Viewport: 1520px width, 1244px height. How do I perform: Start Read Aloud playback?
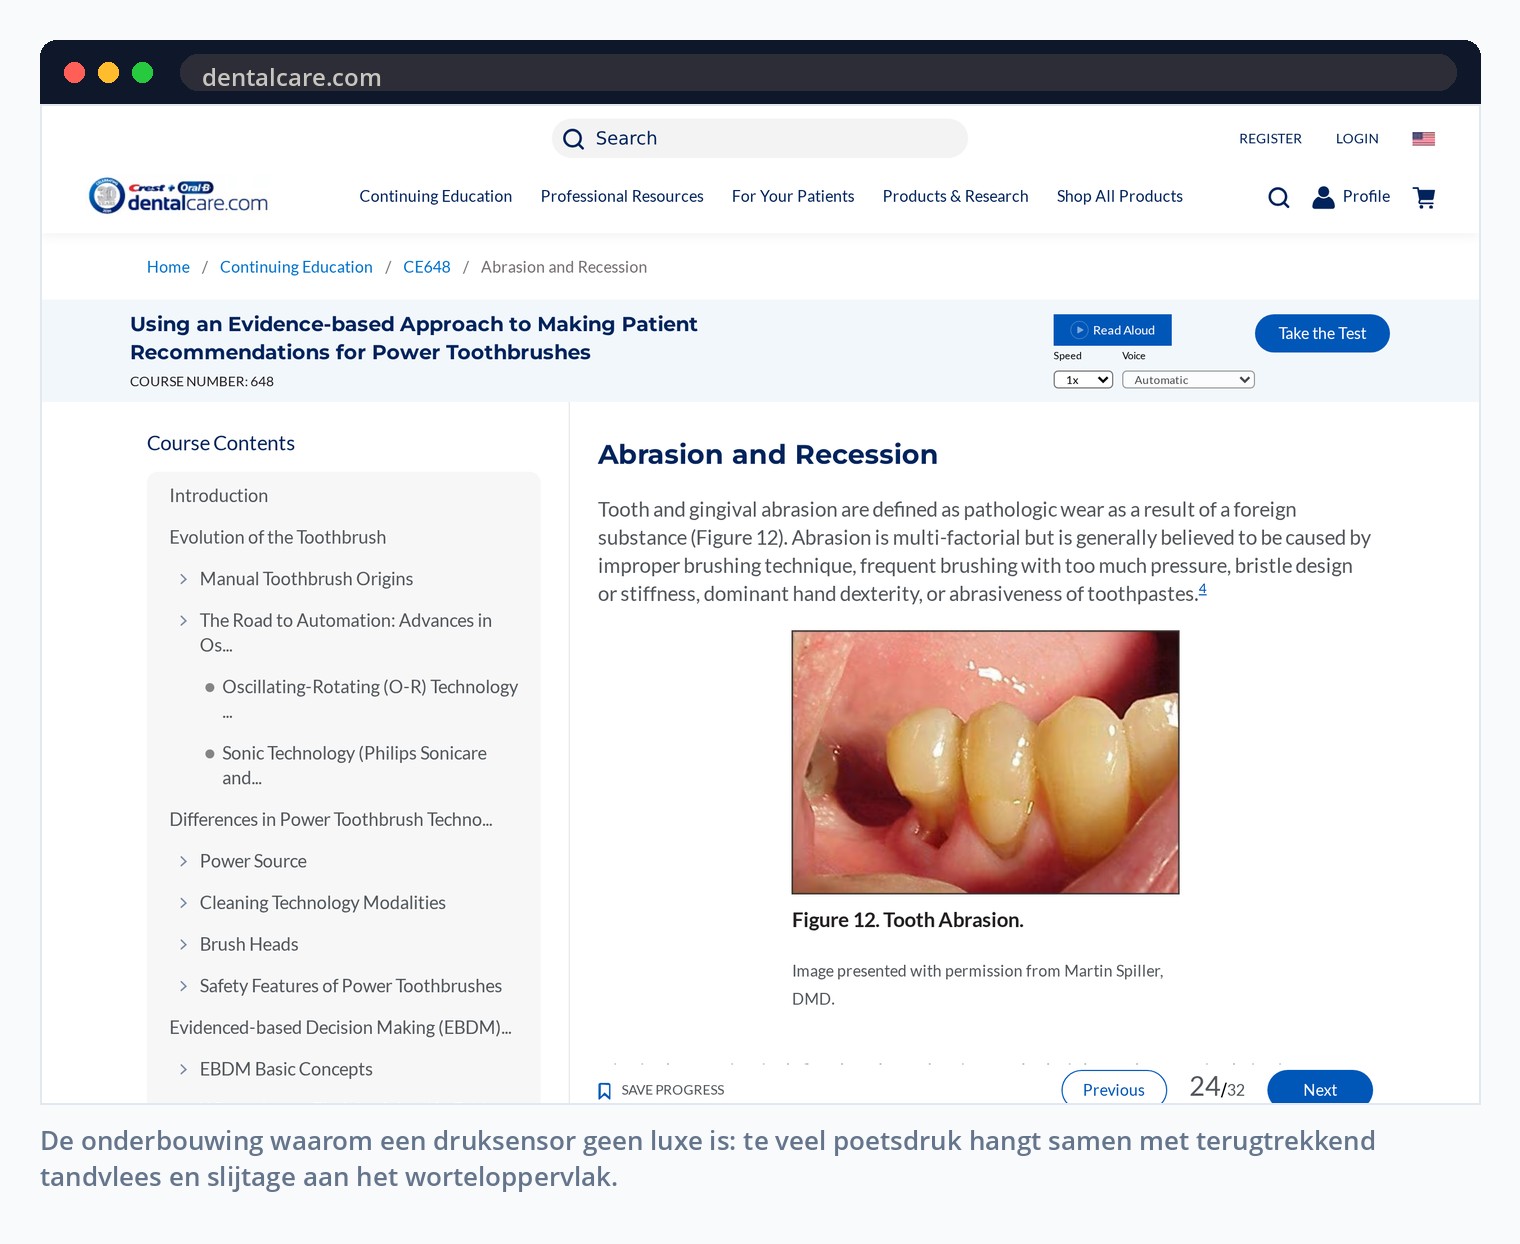pyautogui.click(x=1112, y=330)
